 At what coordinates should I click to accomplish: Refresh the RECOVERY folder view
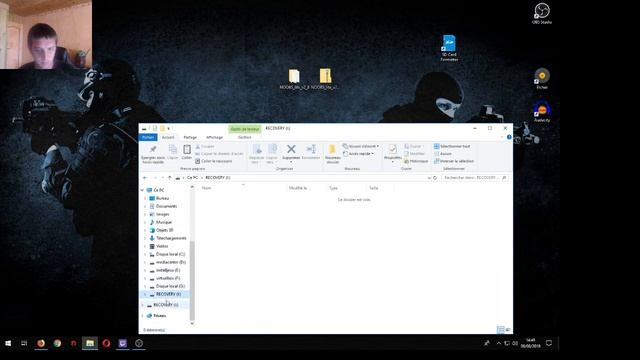tap(435, 178)
